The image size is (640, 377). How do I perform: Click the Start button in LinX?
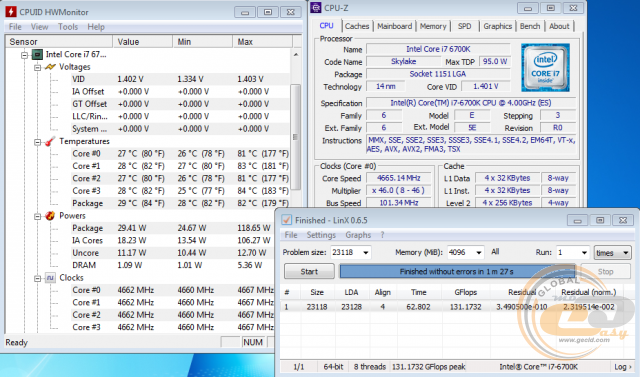(309, 272)
